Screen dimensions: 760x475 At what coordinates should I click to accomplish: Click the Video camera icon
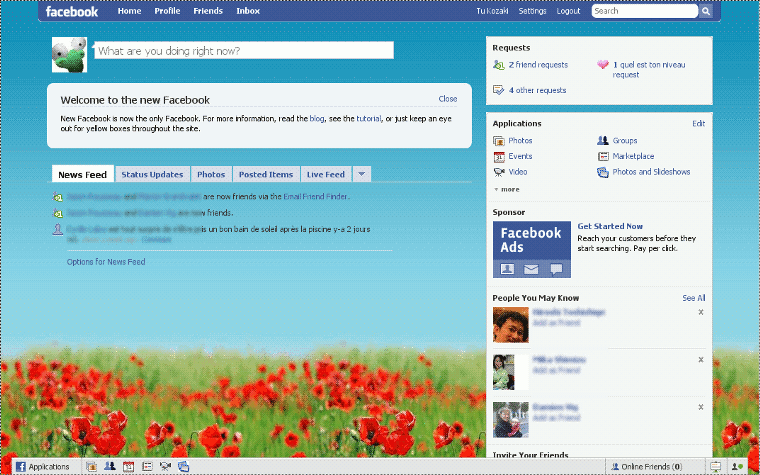pos(499,172)
